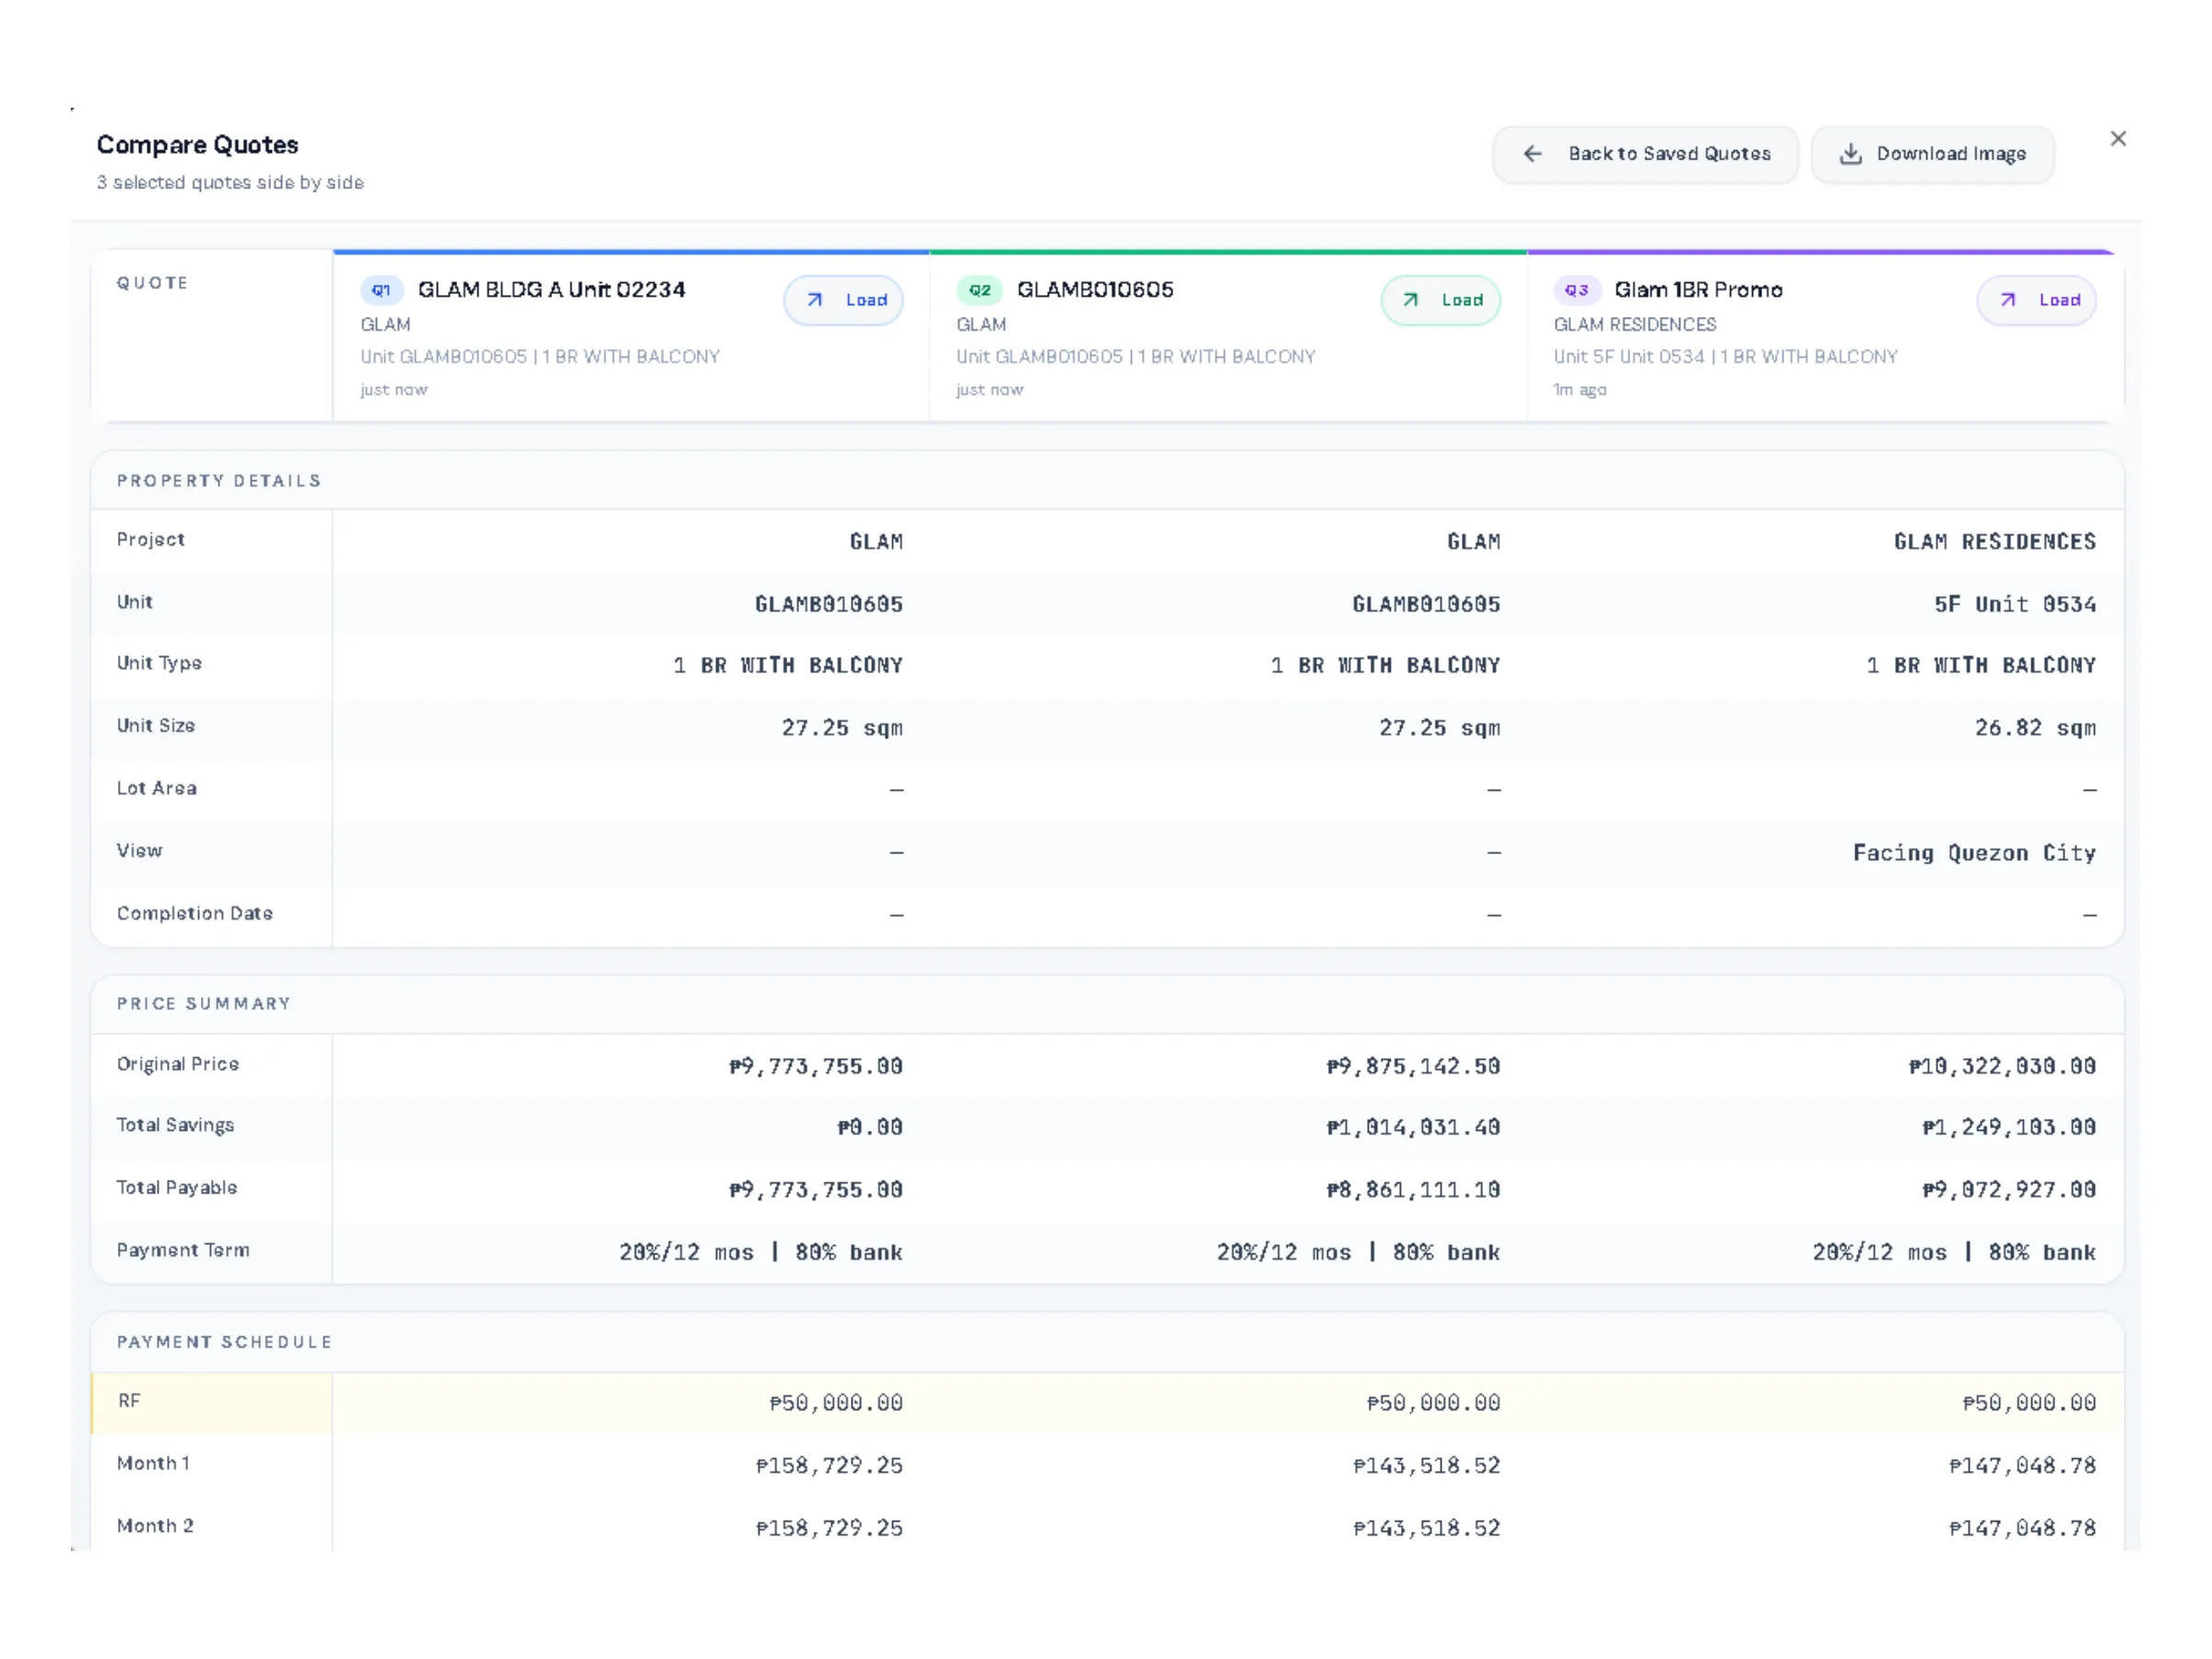Click the Price Summary section header
The width and height of the screenshot is (2212, 1659).
(204, 1003)
